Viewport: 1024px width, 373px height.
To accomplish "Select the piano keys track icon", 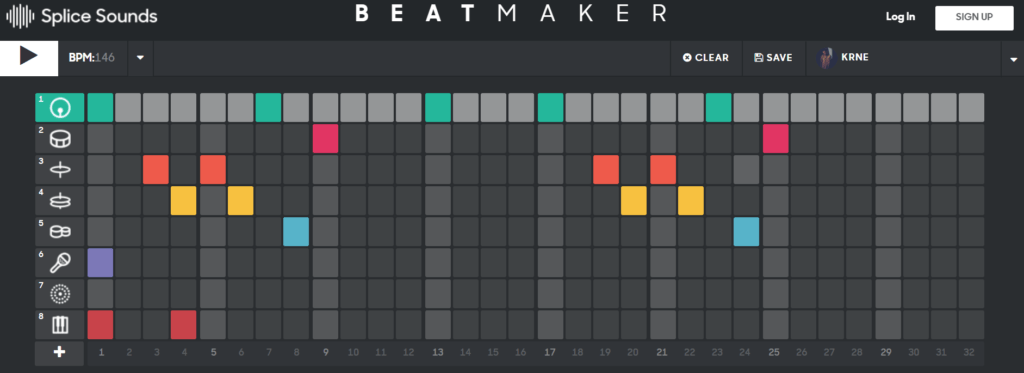I will click(x=59, y=325).
